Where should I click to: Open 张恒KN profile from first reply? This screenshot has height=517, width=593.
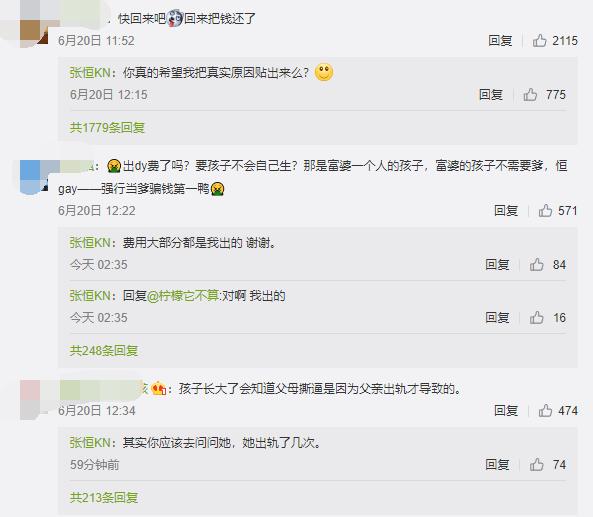(90, 73)
